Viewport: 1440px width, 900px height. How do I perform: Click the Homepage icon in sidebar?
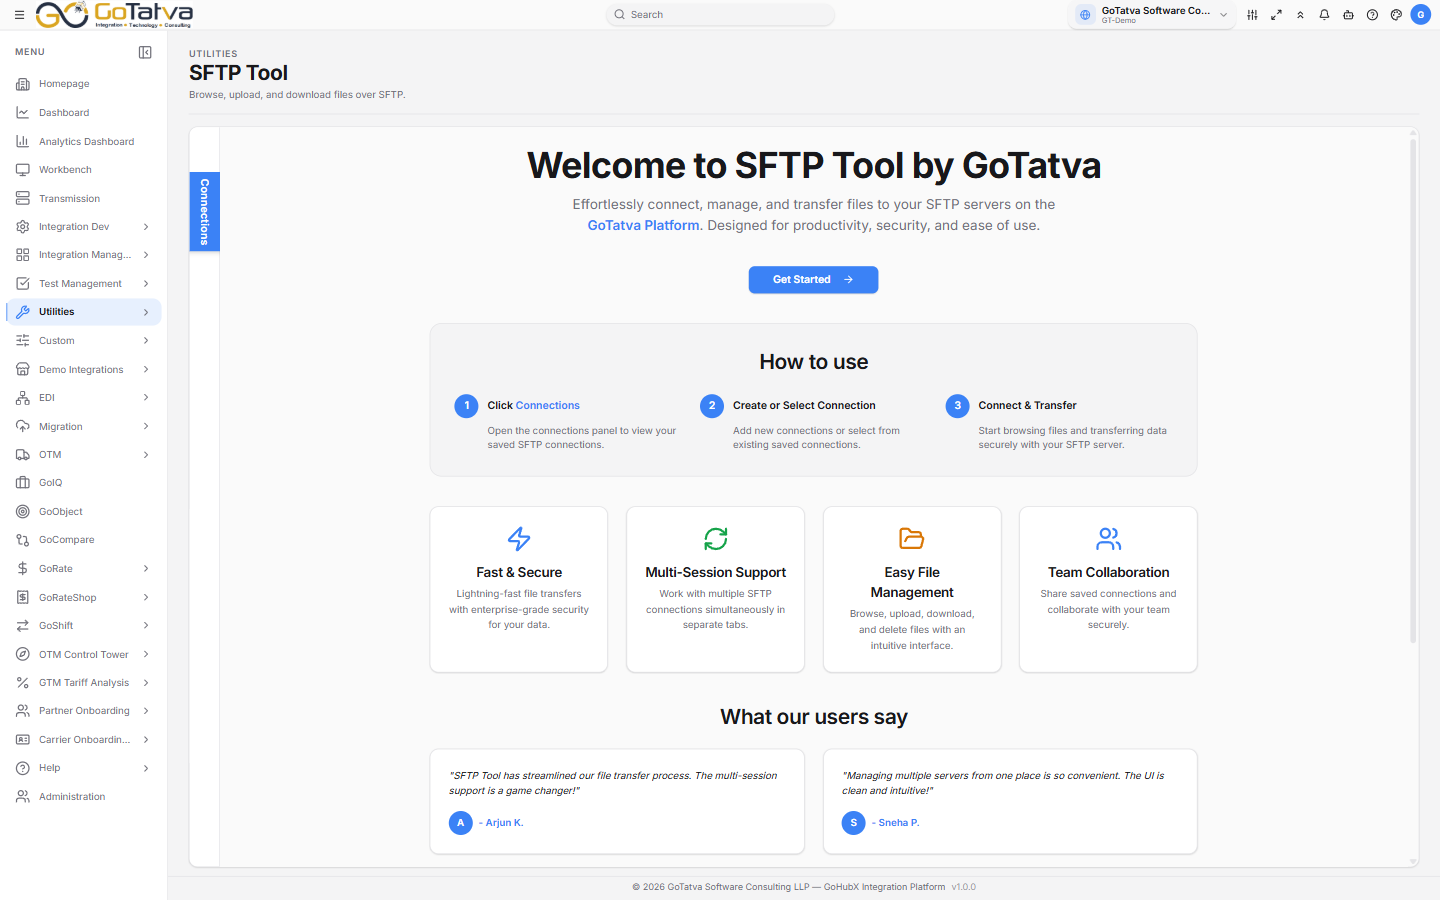(23, 84)
